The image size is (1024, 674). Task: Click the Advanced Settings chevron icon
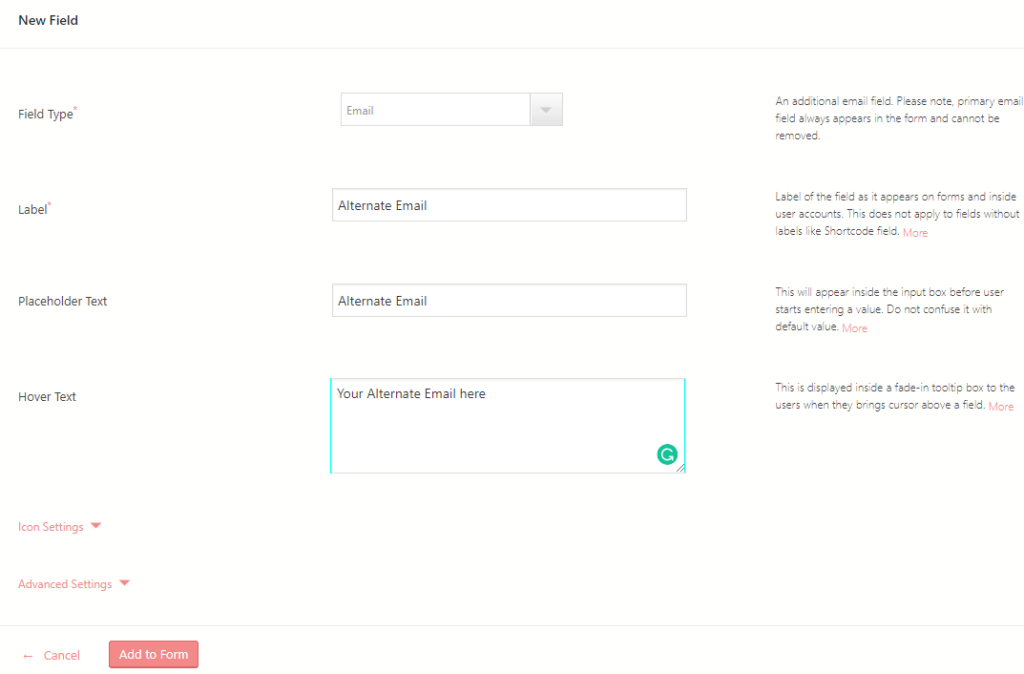(x=124, y=582)
